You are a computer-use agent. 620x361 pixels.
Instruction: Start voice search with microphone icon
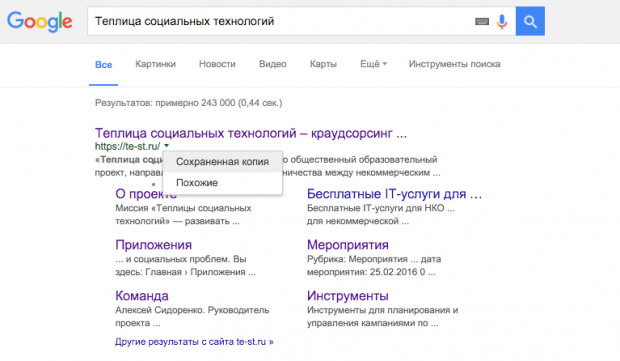pyautogui.click(x=502, y=21)
